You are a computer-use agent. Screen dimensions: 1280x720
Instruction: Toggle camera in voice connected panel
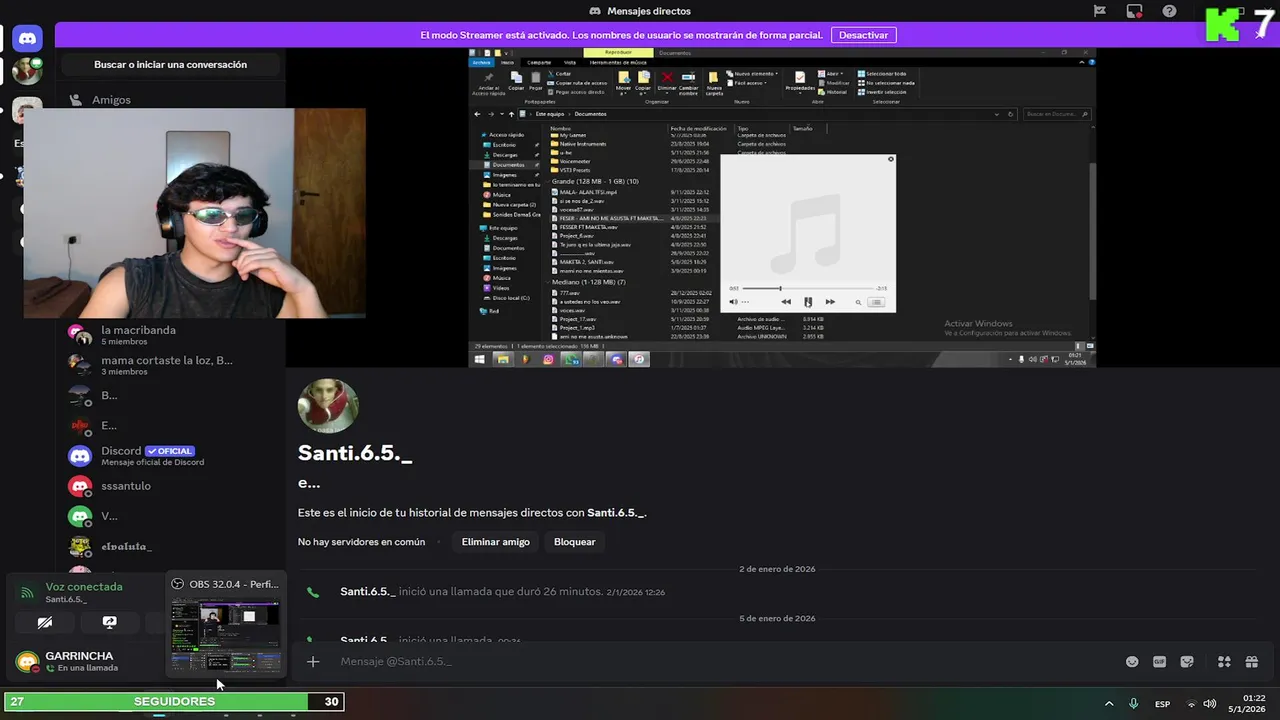point(45,623)
